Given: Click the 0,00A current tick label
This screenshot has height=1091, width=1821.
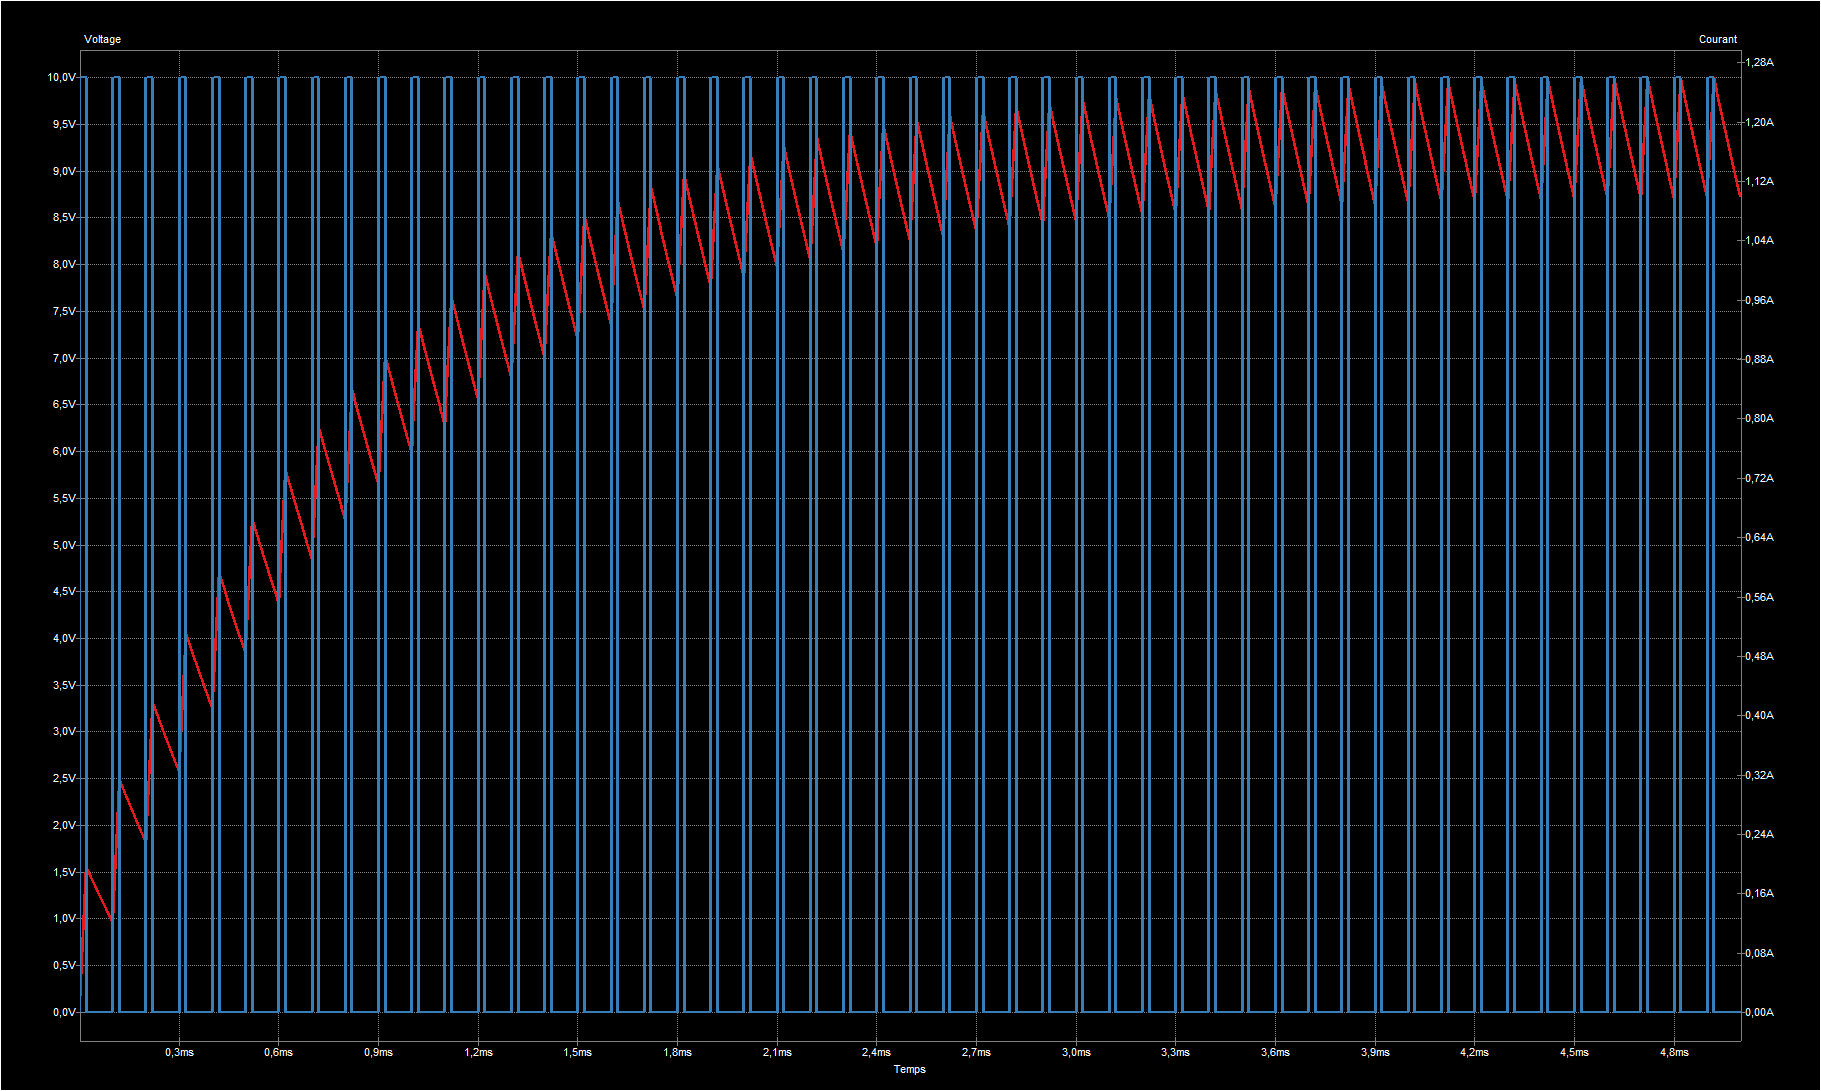Looking at the screenshot, I should (x=1759, y=1012).
